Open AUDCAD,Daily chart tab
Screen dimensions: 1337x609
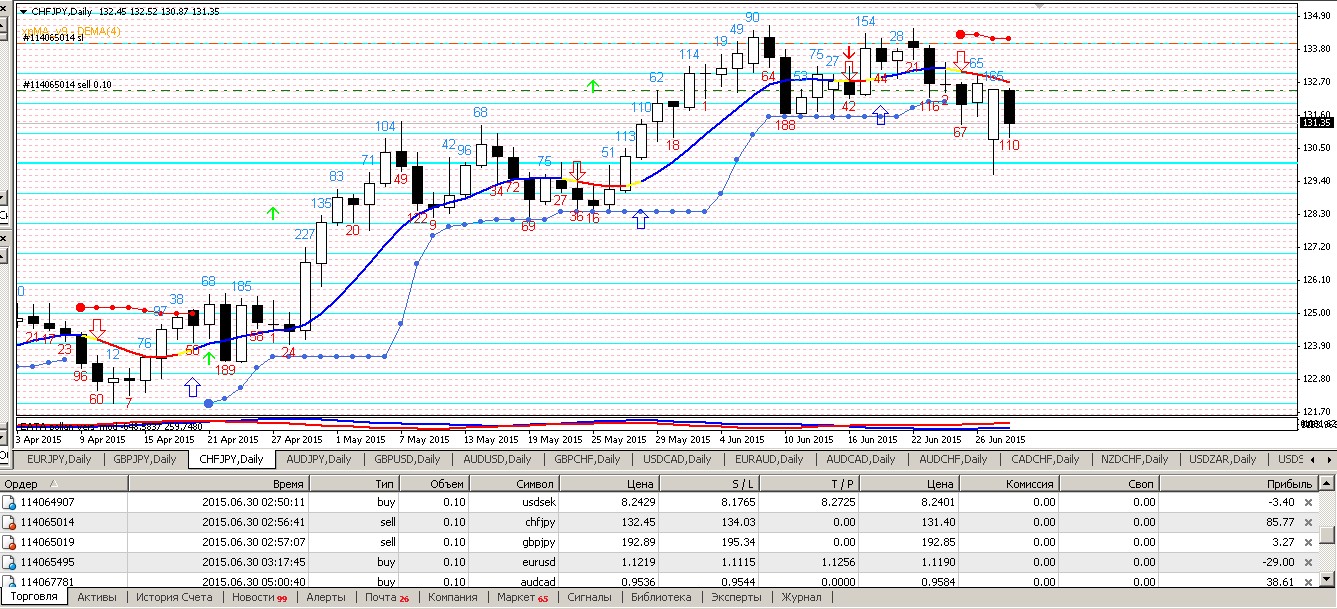coord(860,459)
